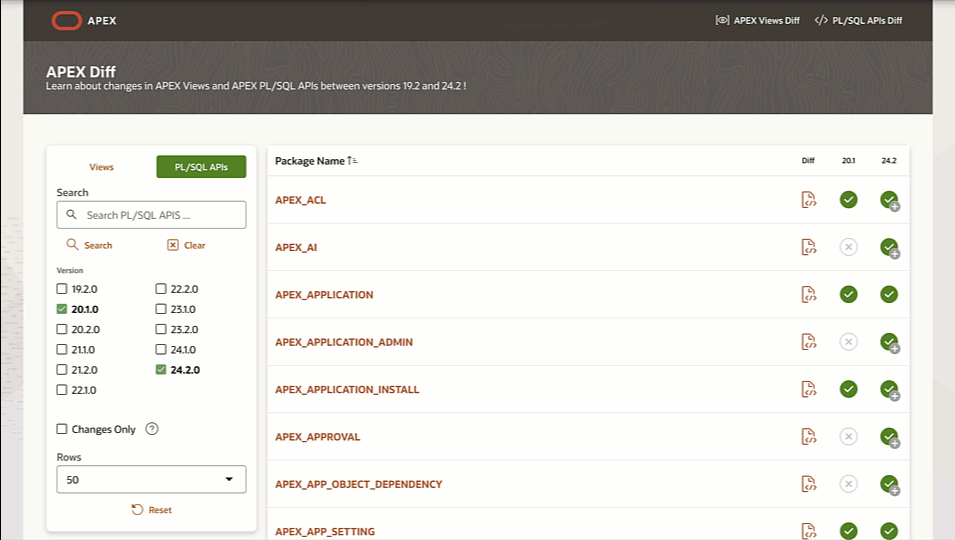Open the APEX_APP_SETTING package link
This screenshot has height=540, width=955.
pos(325,531)
